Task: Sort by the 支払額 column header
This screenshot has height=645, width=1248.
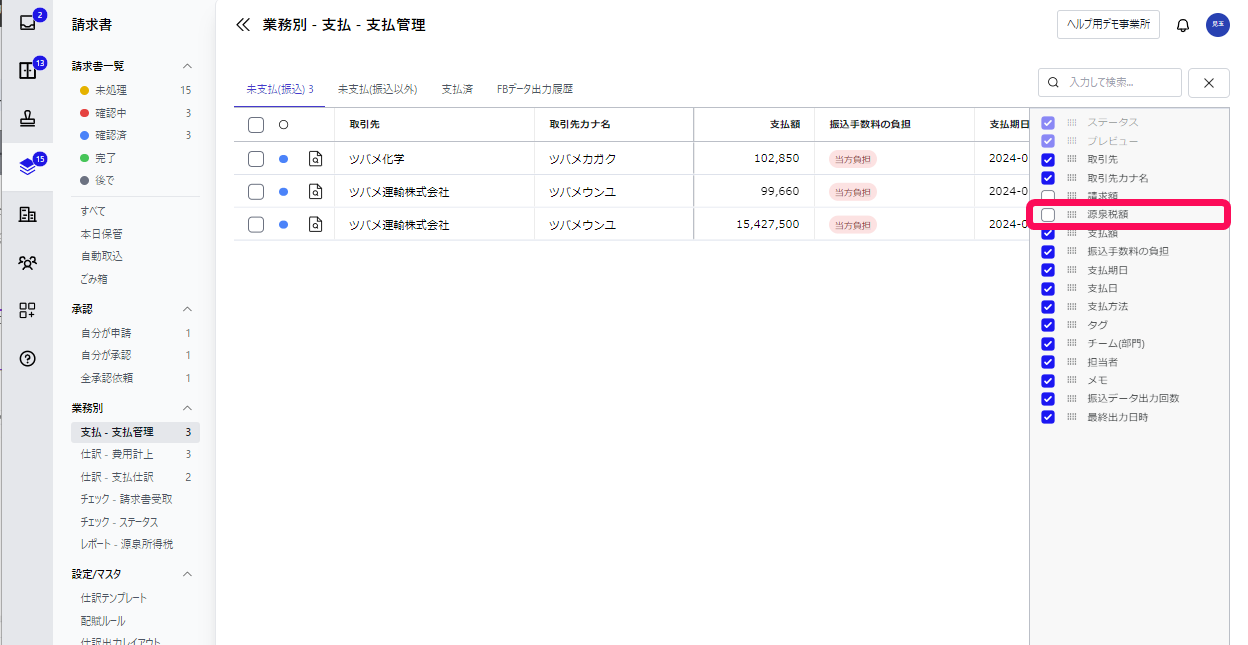Action: (784, 125)
